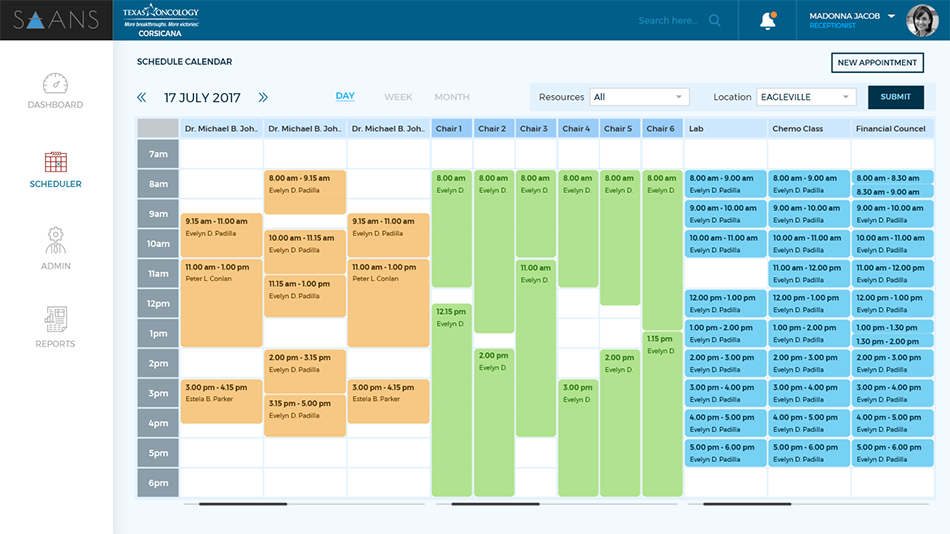Select the Day view tab
Screen dimensions: 950x534
345,96
